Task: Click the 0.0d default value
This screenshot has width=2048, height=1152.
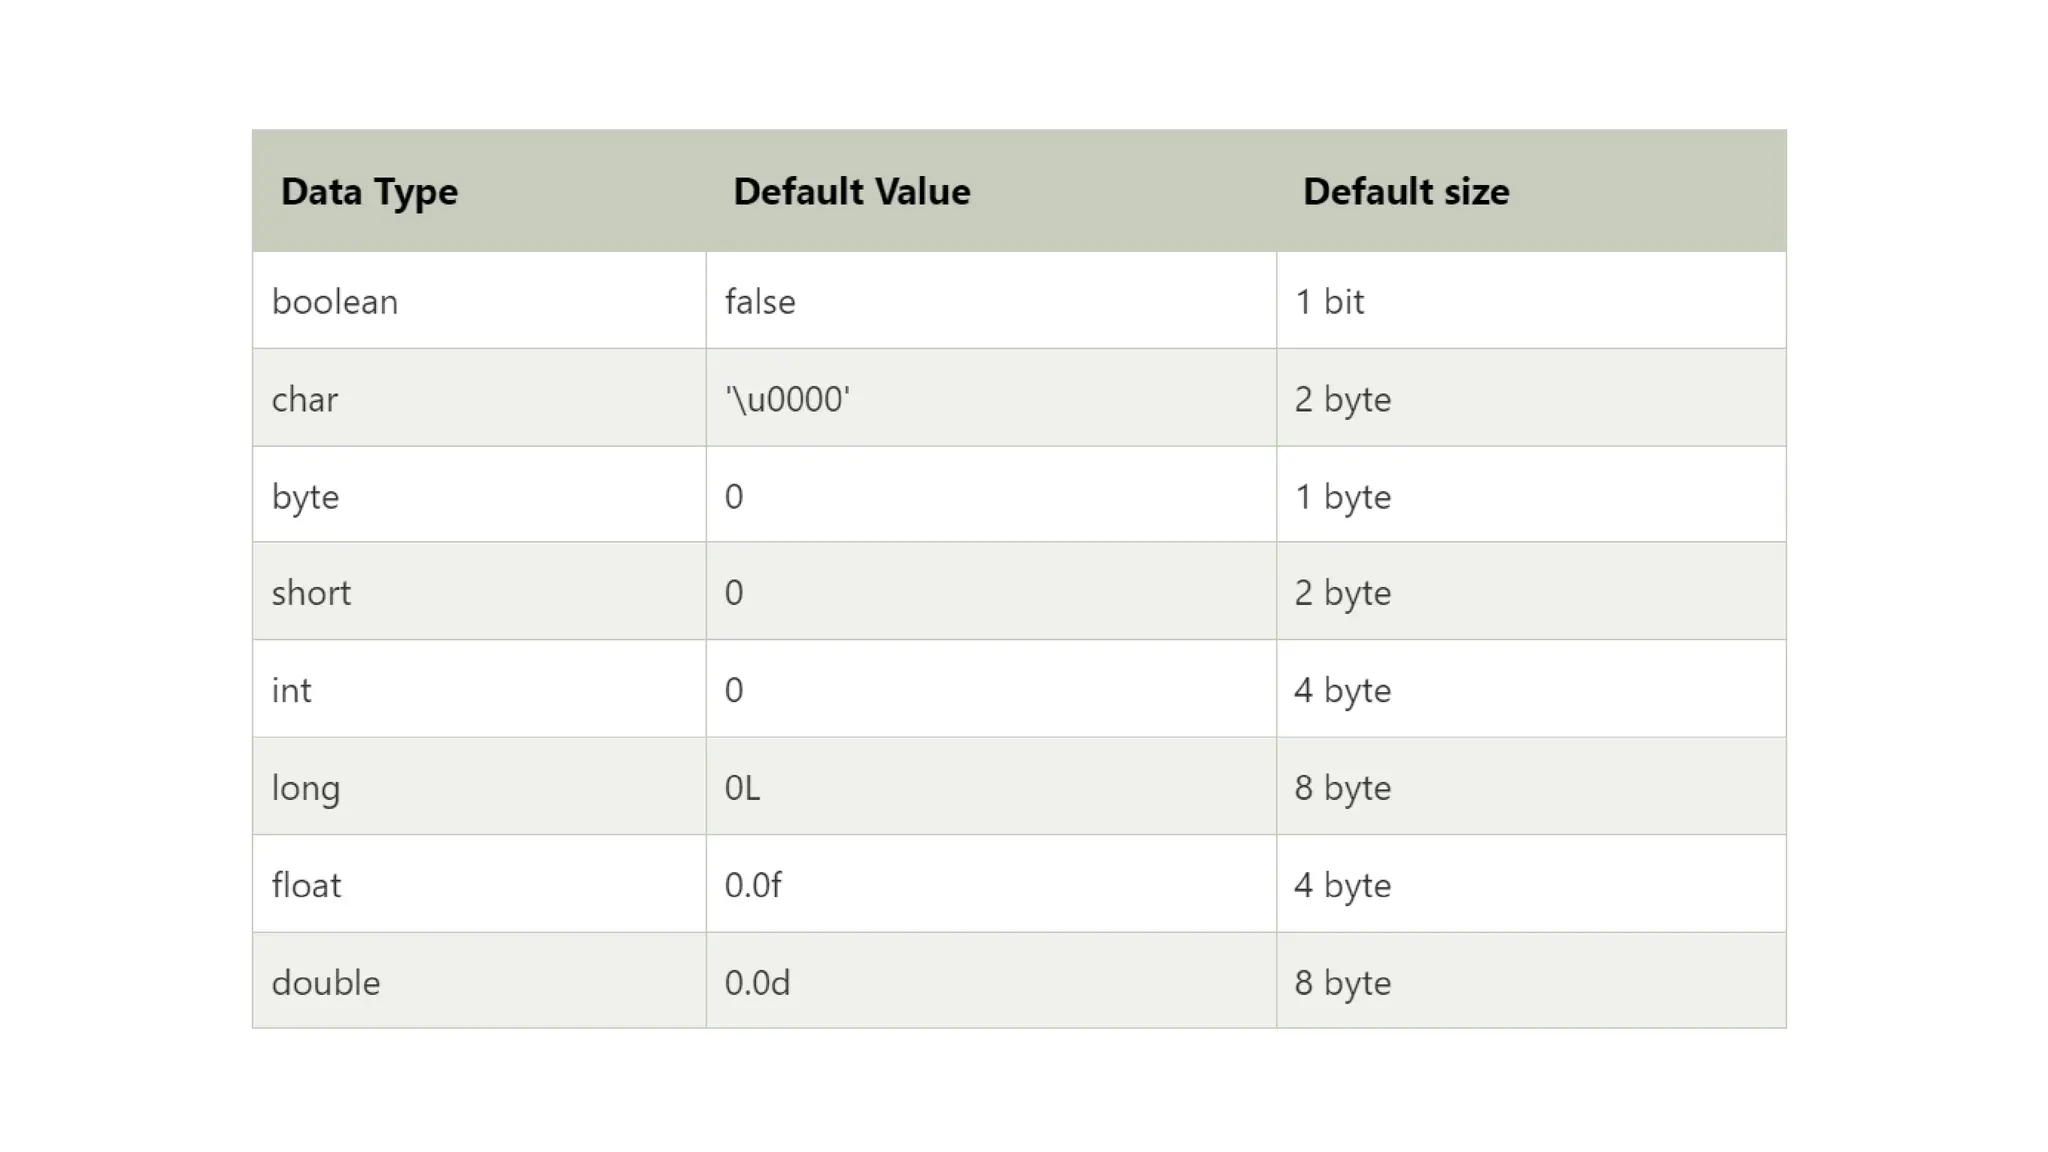Action: click(x=757, y=982)
